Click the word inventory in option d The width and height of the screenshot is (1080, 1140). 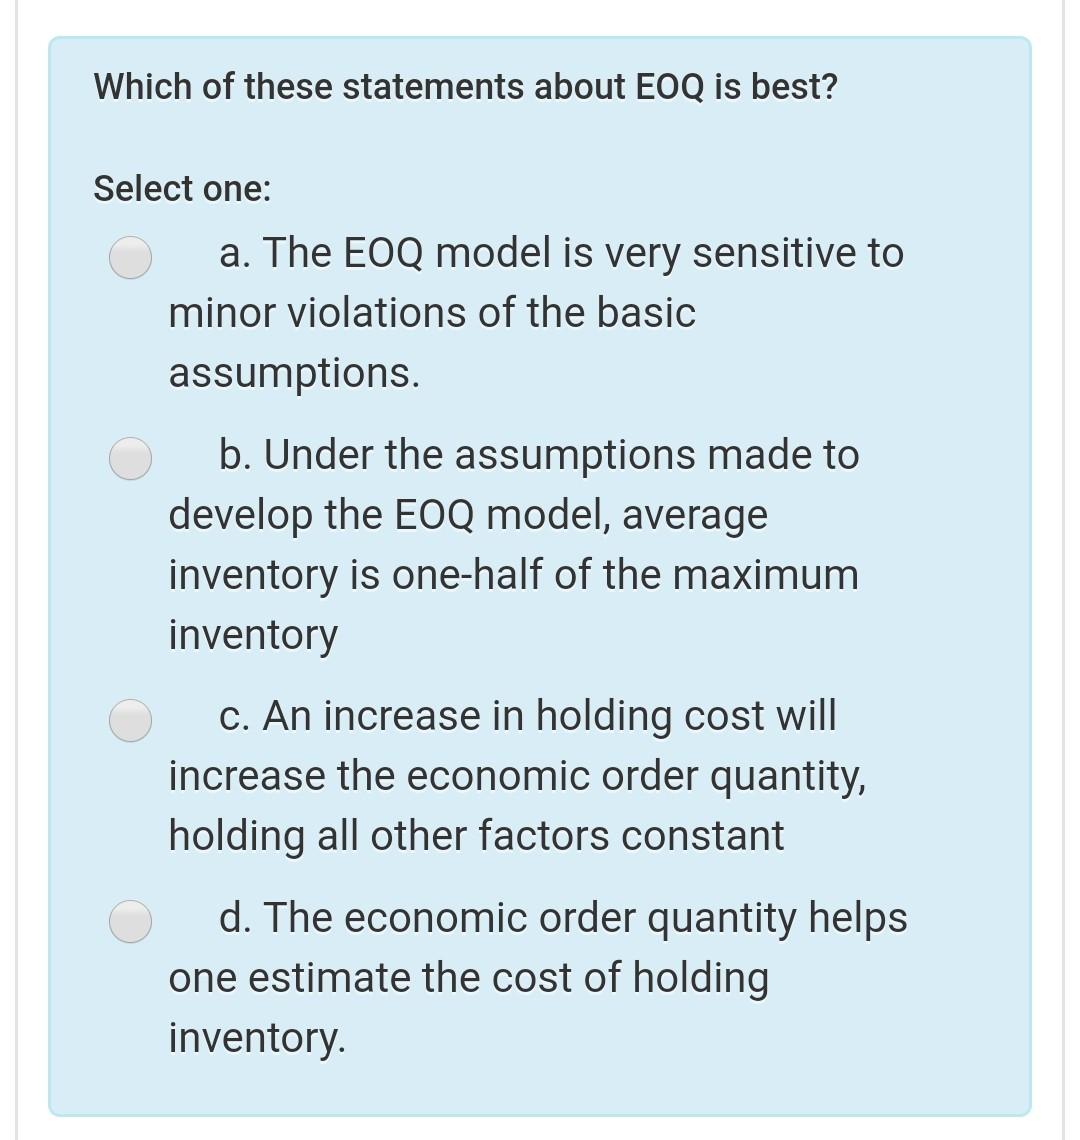click(x=257, y=1038)
